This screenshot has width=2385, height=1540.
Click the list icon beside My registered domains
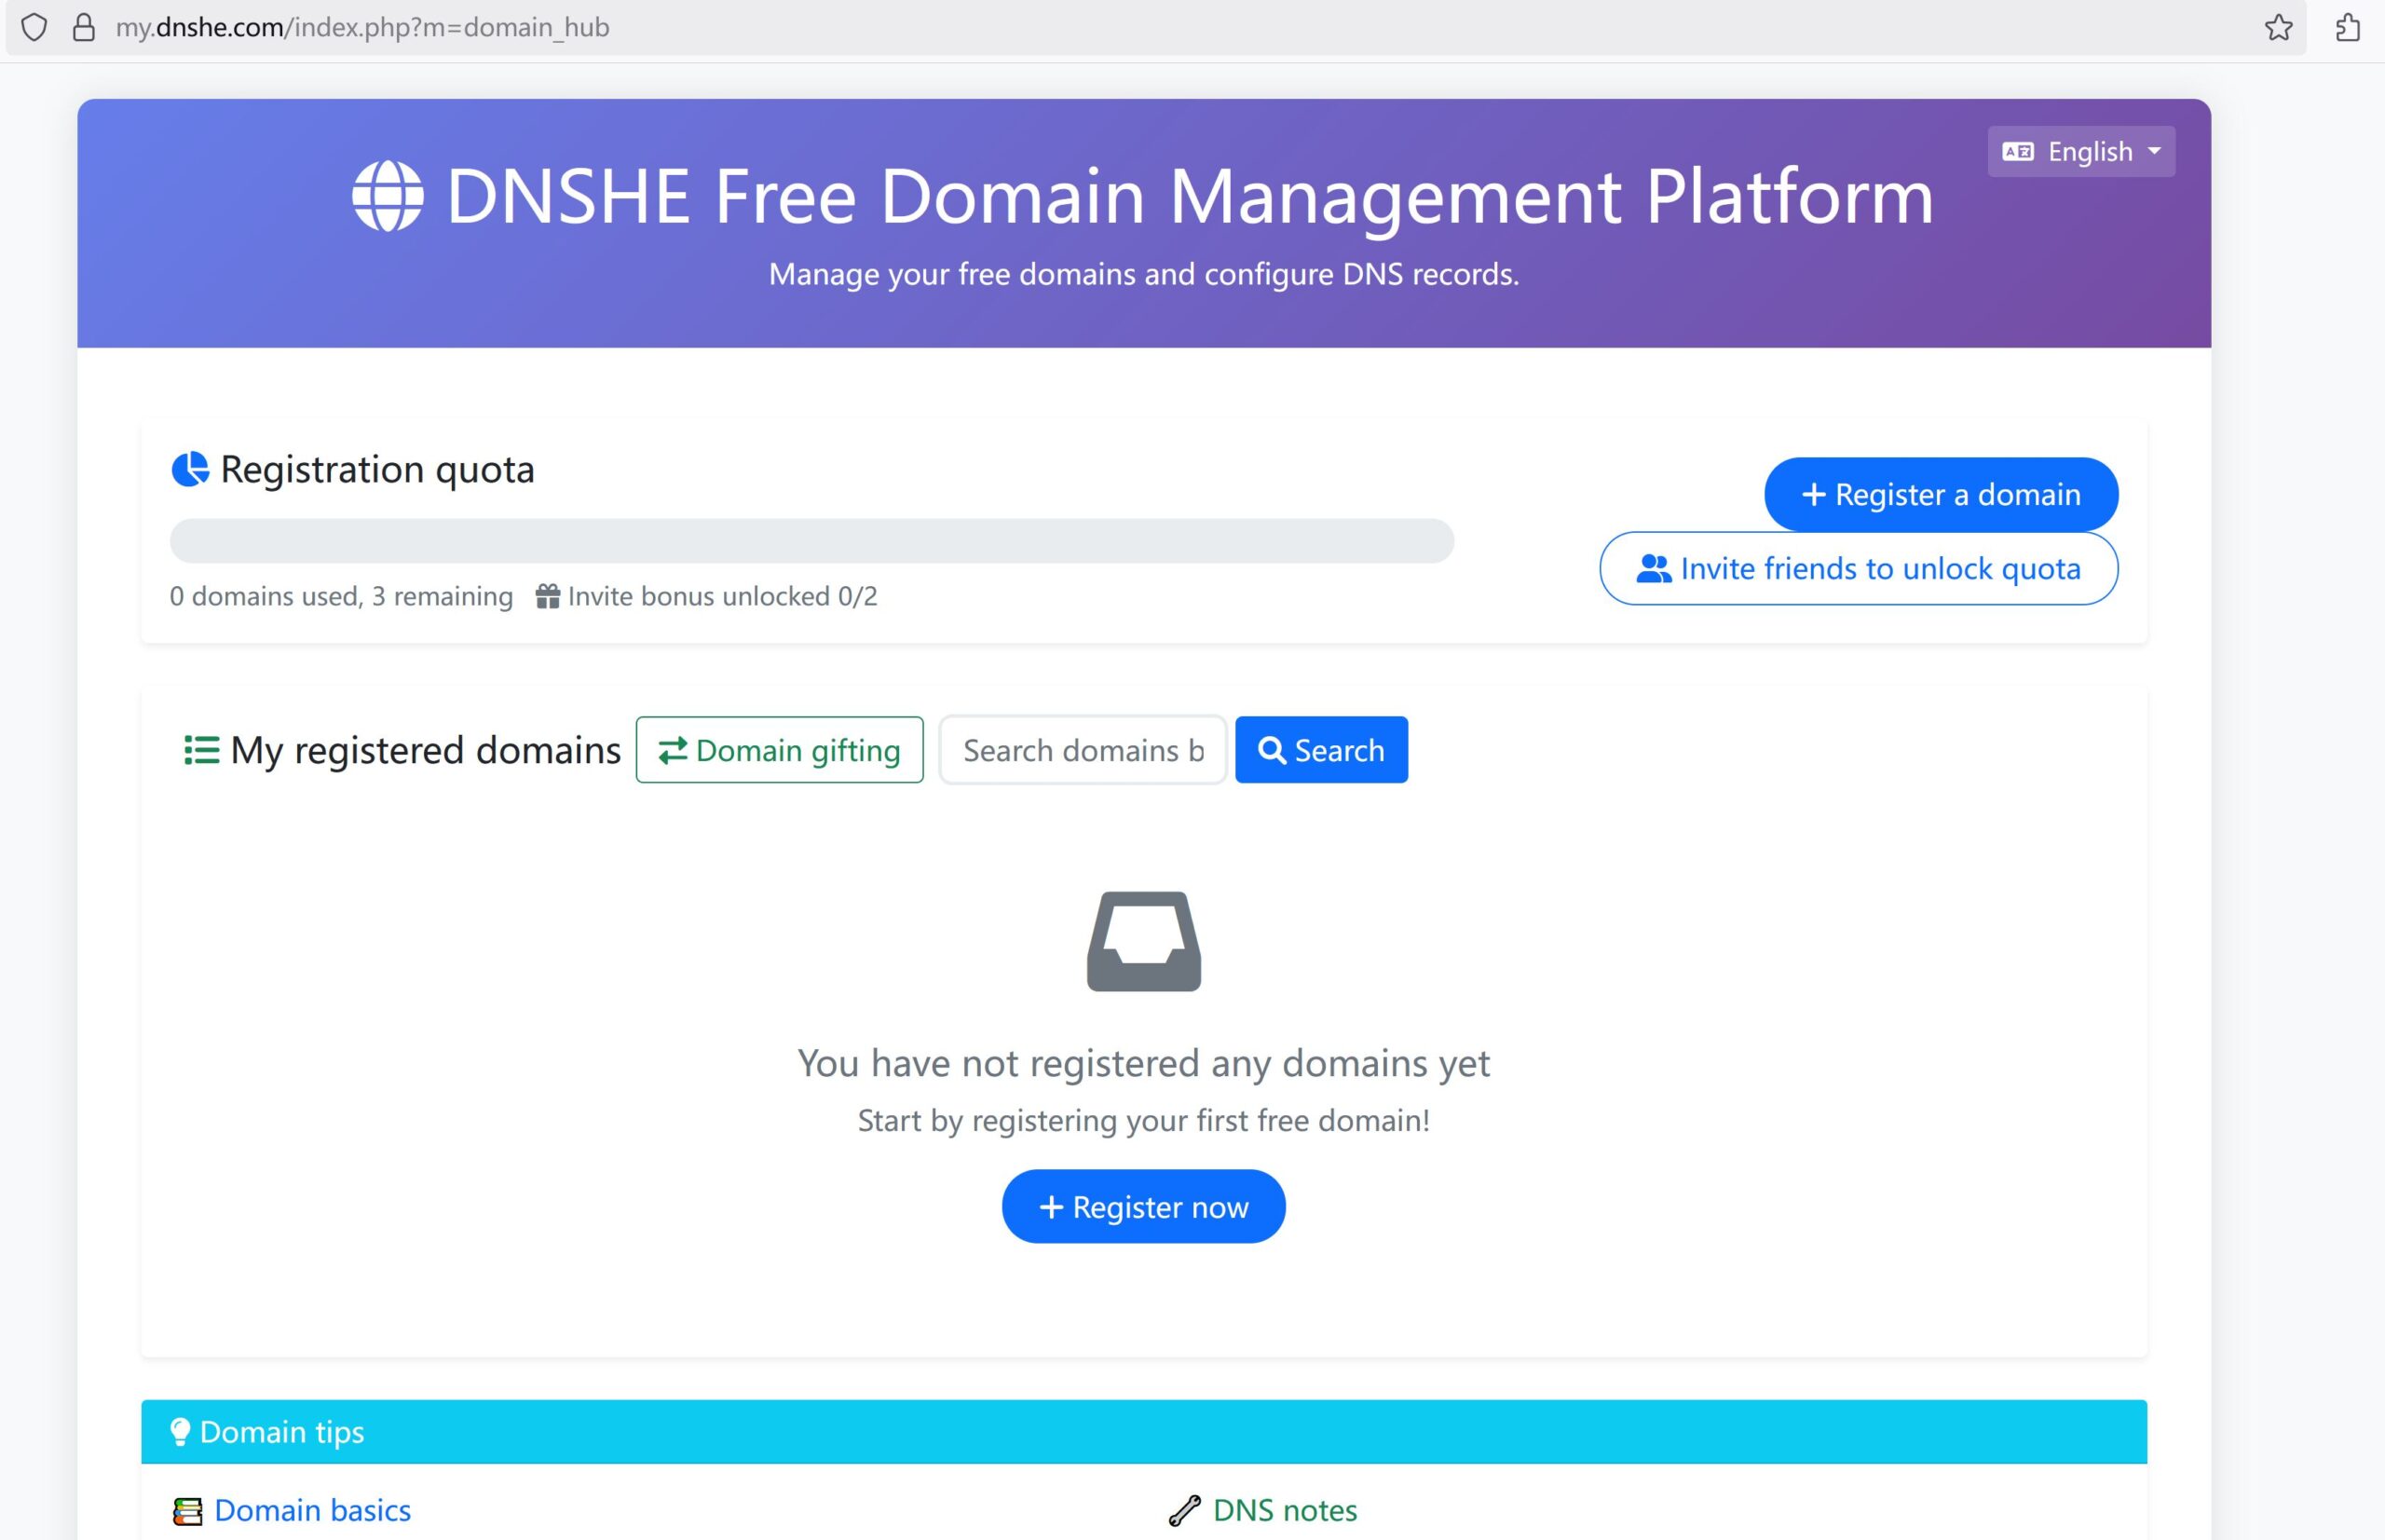[200, 750]
